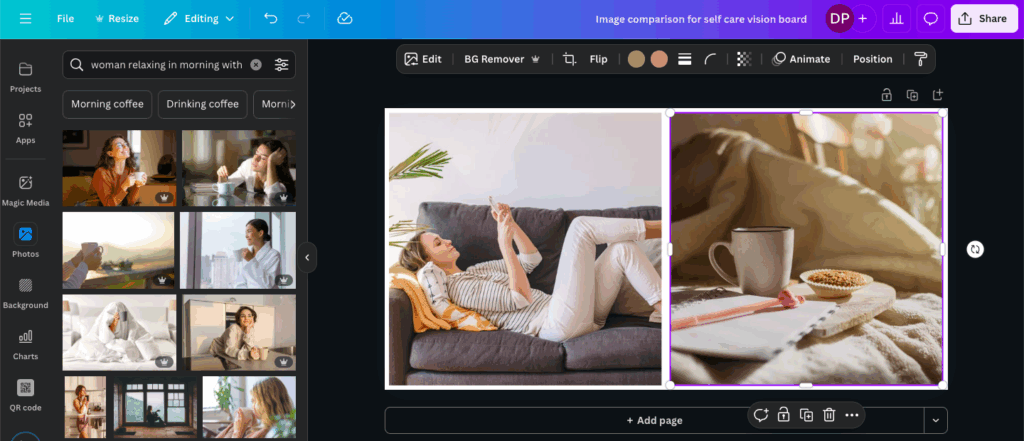The image size is (1024, 441).
Task: Click the Share button
Action: (984, 18)
